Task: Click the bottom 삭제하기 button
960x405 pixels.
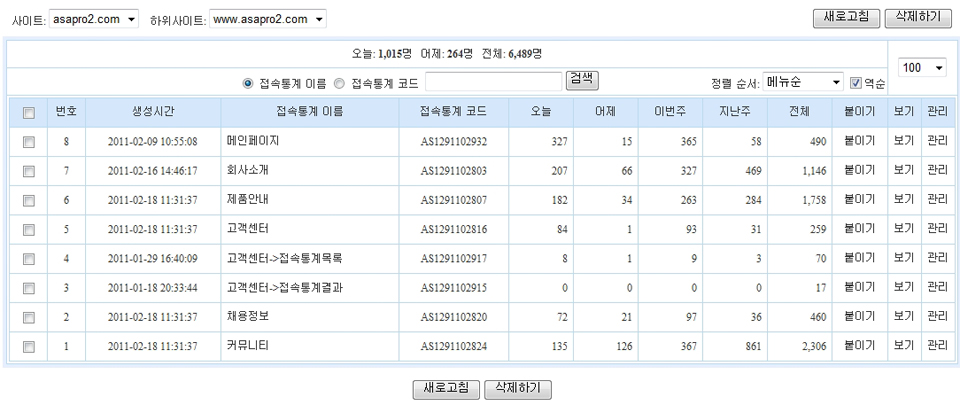Action: click(517, 388)
